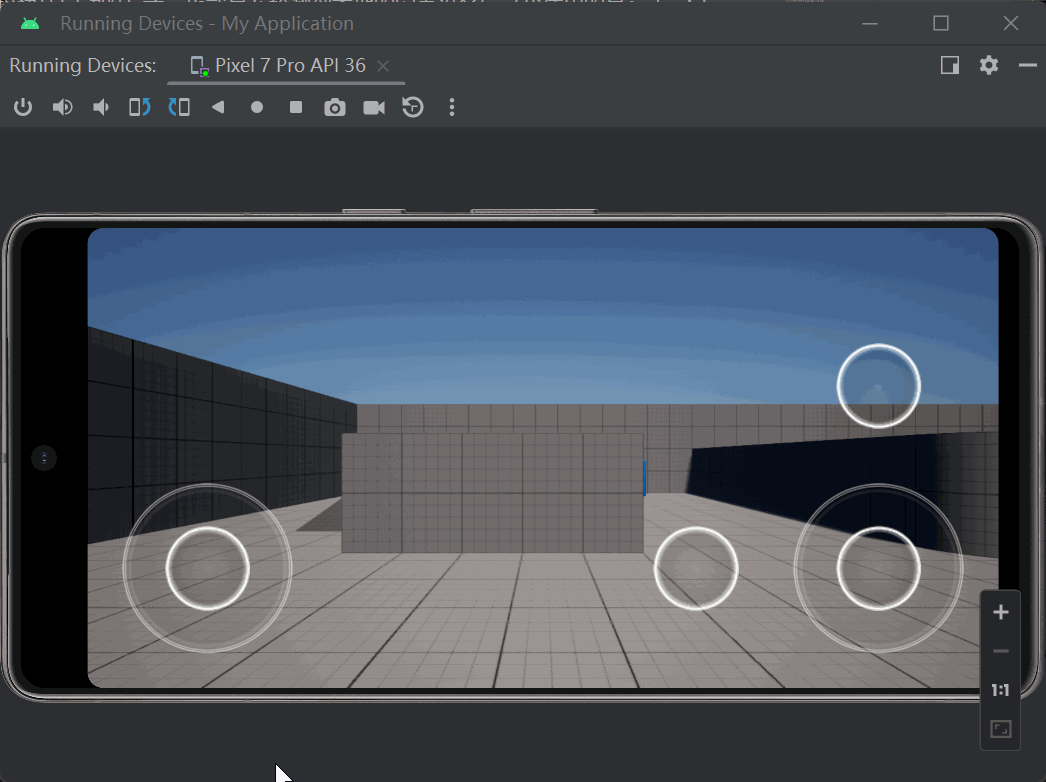This screenshot has height=782, width=1046.
Task: Open the extended controls three-dot menu
Action: pyautogui.click(x=452, y=107)
